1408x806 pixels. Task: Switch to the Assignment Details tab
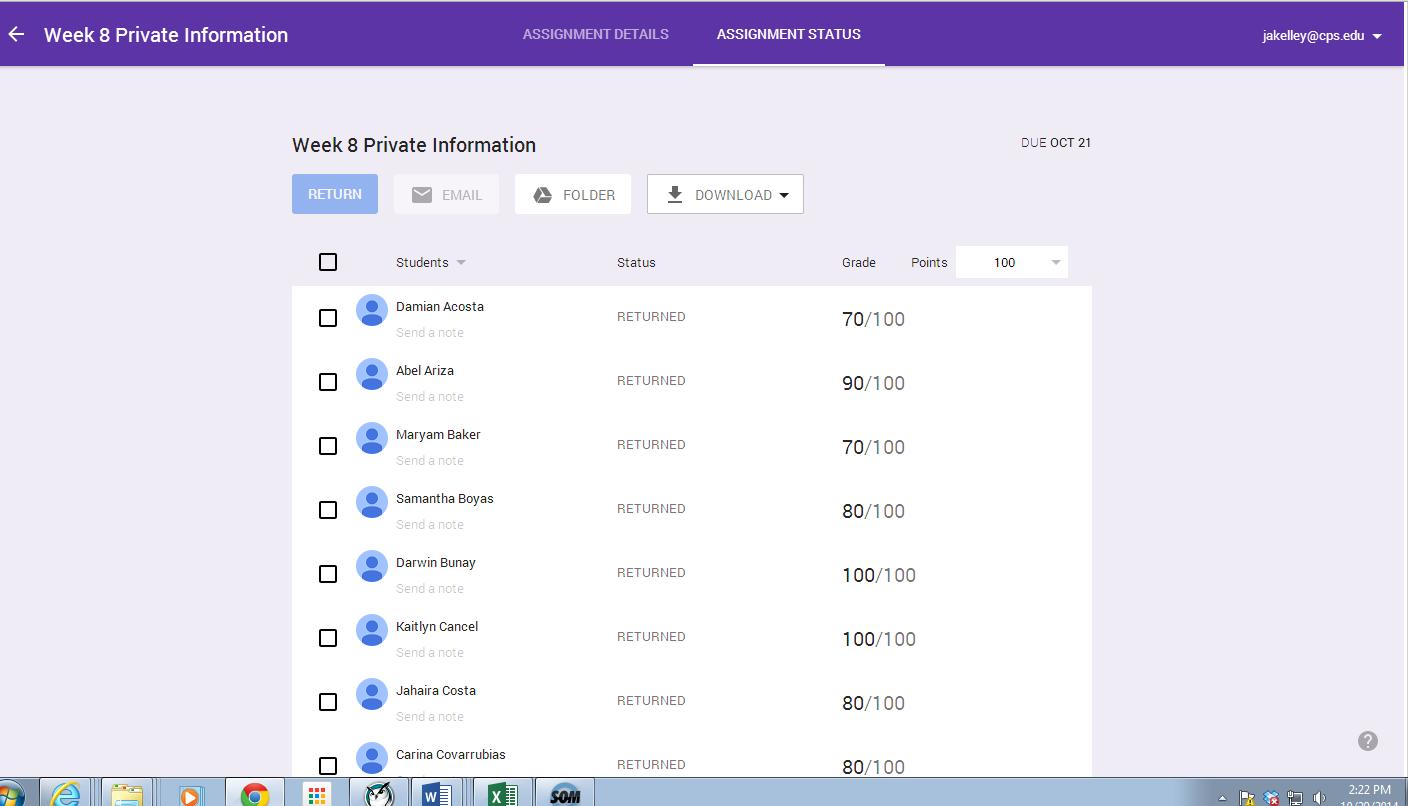(x=595, y=33)
